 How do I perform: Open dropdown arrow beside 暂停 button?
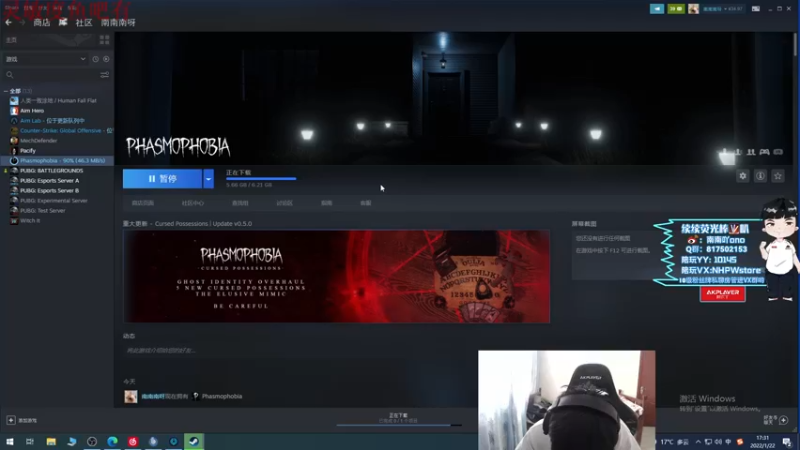tap(208, 179)
